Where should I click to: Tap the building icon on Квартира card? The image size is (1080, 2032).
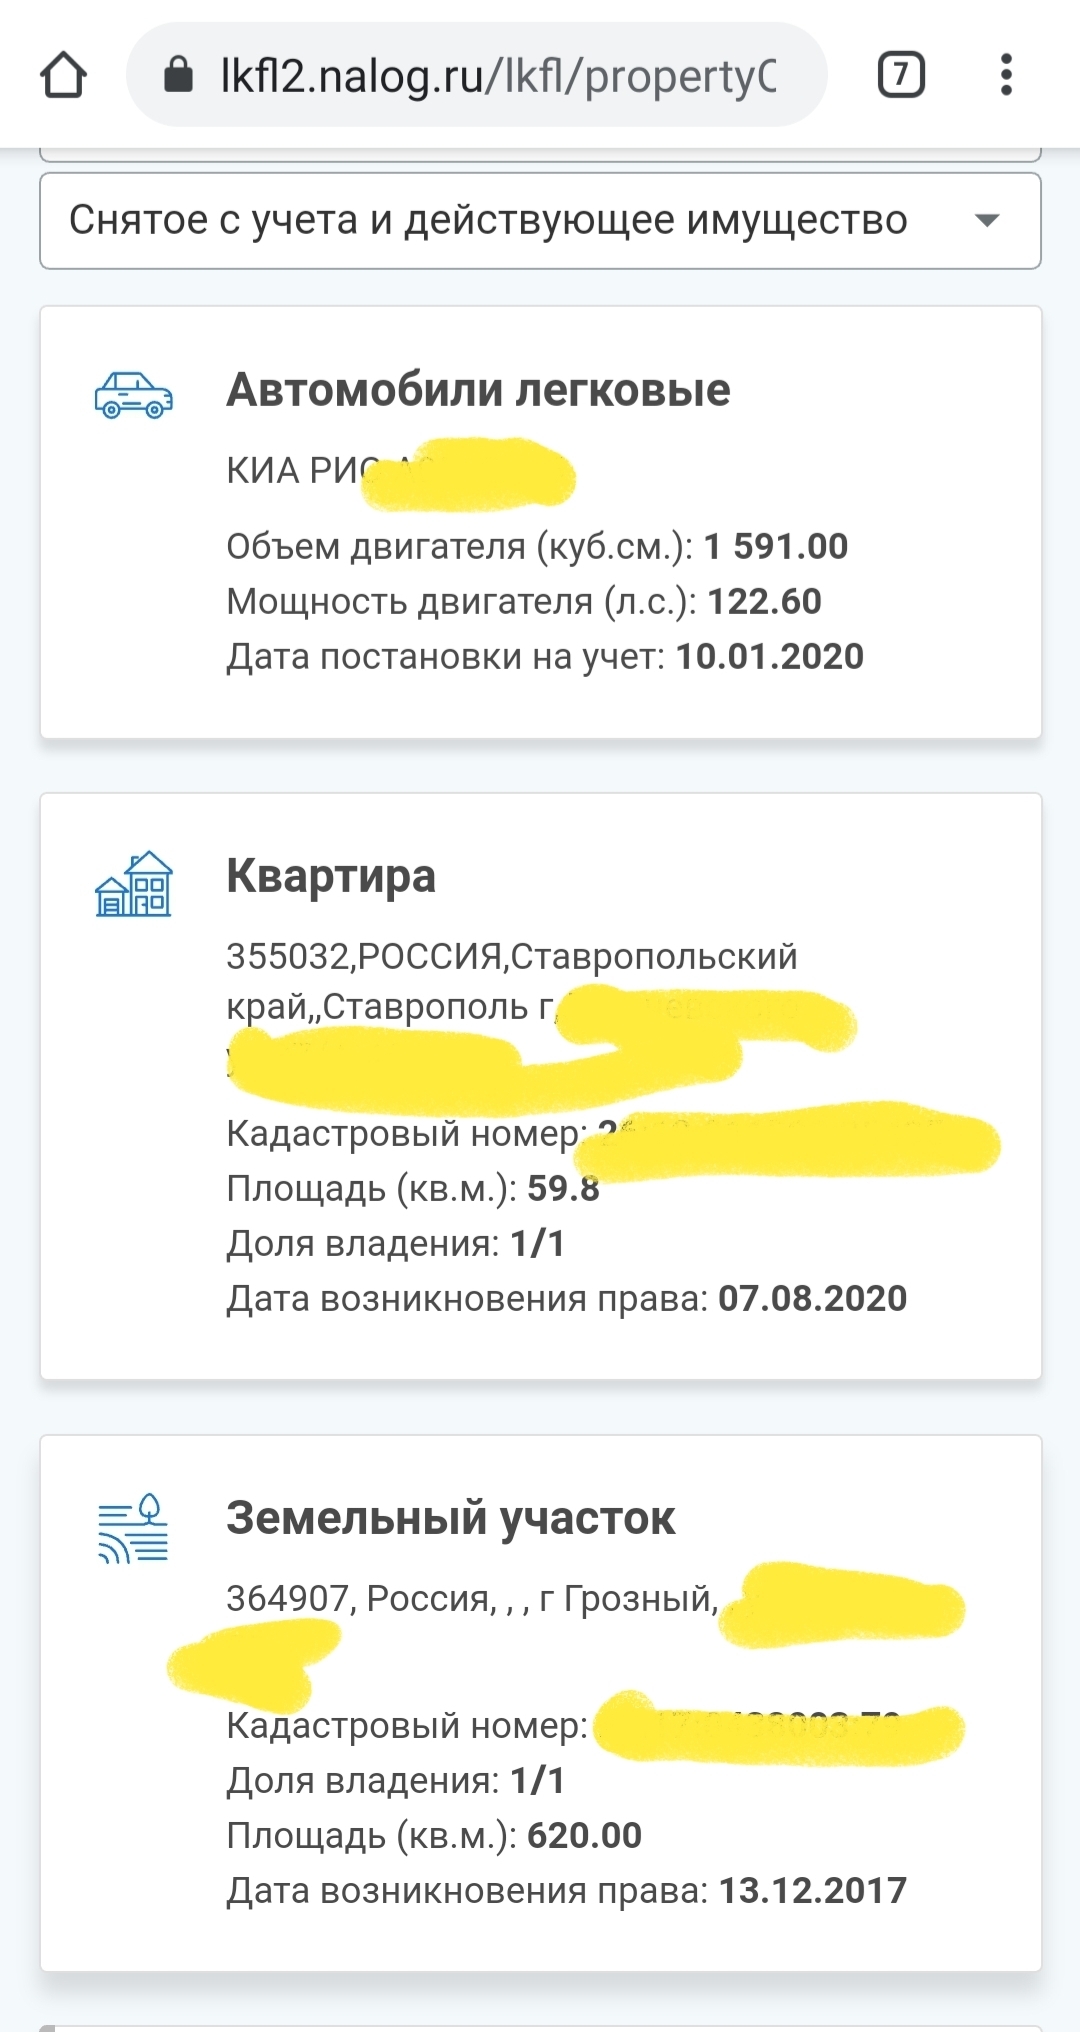click(133, 884)
